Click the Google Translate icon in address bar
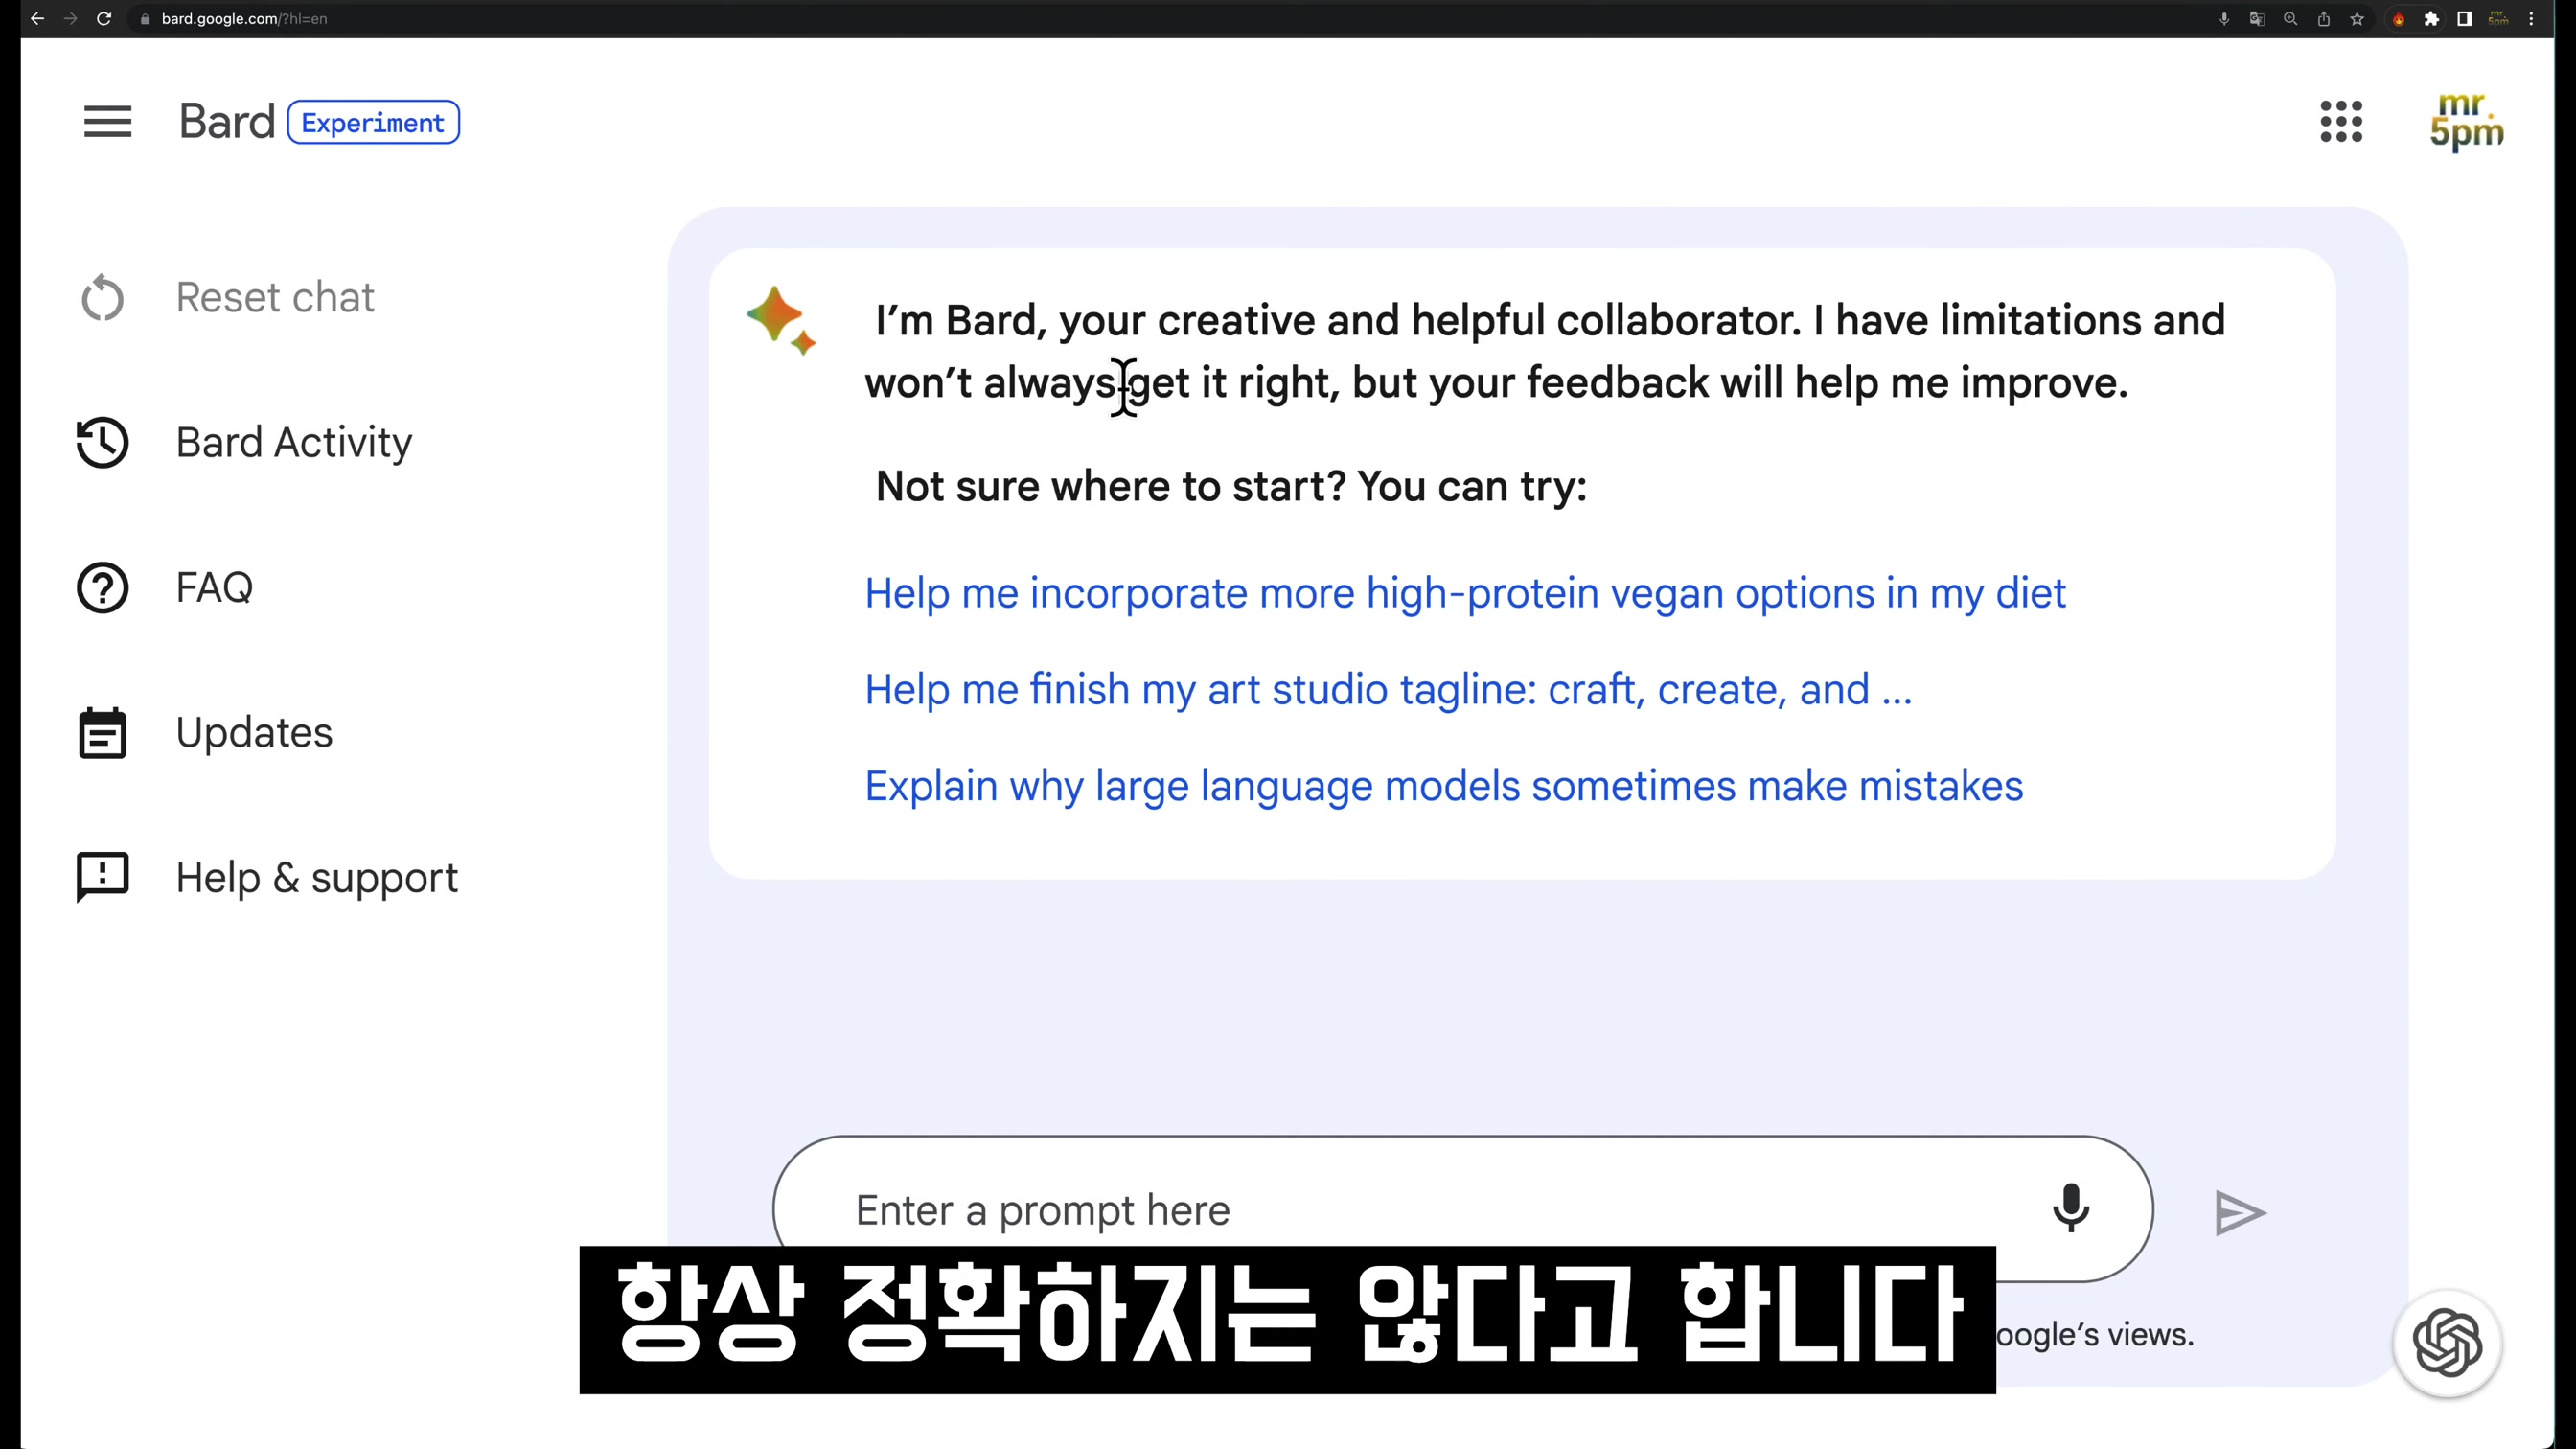Image resolution: width=2576 pixels, height=1449 pixels. [x=2257, y=18]
